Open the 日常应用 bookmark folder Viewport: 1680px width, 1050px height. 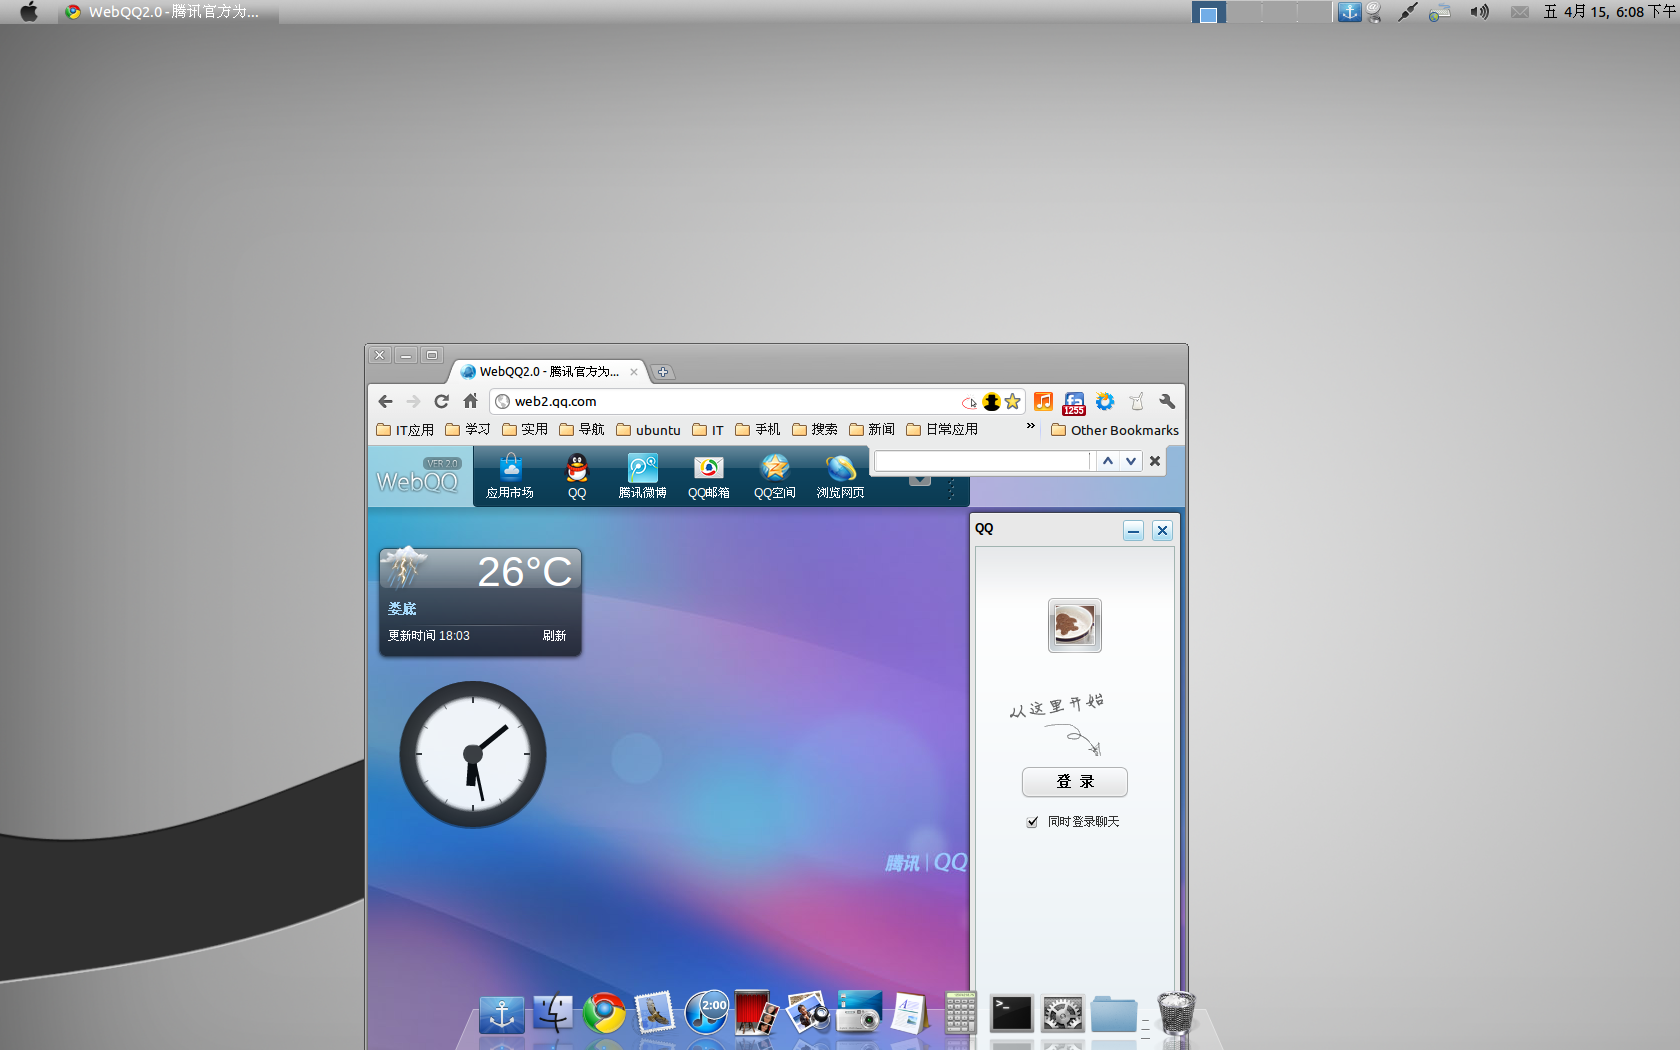pos(942,429)
